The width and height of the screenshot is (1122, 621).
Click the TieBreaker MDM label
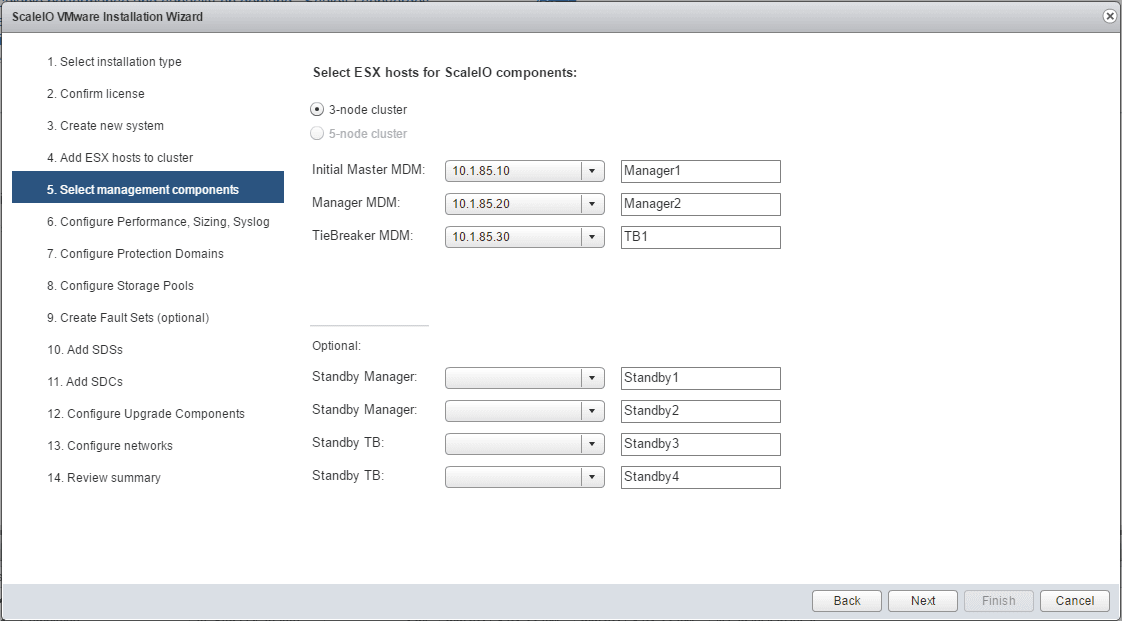click(x=363, y=235)
